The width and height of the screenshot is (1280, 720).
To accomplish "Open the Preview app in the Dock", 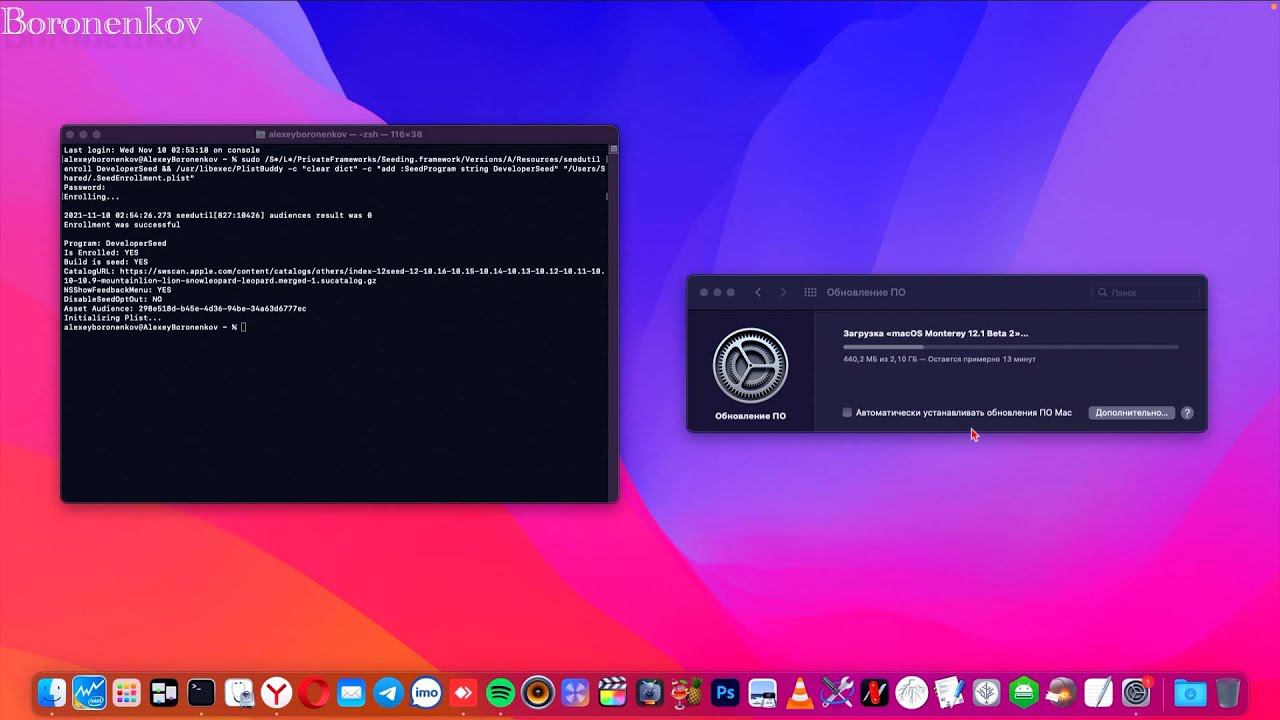I will click(x=762, y=692).
